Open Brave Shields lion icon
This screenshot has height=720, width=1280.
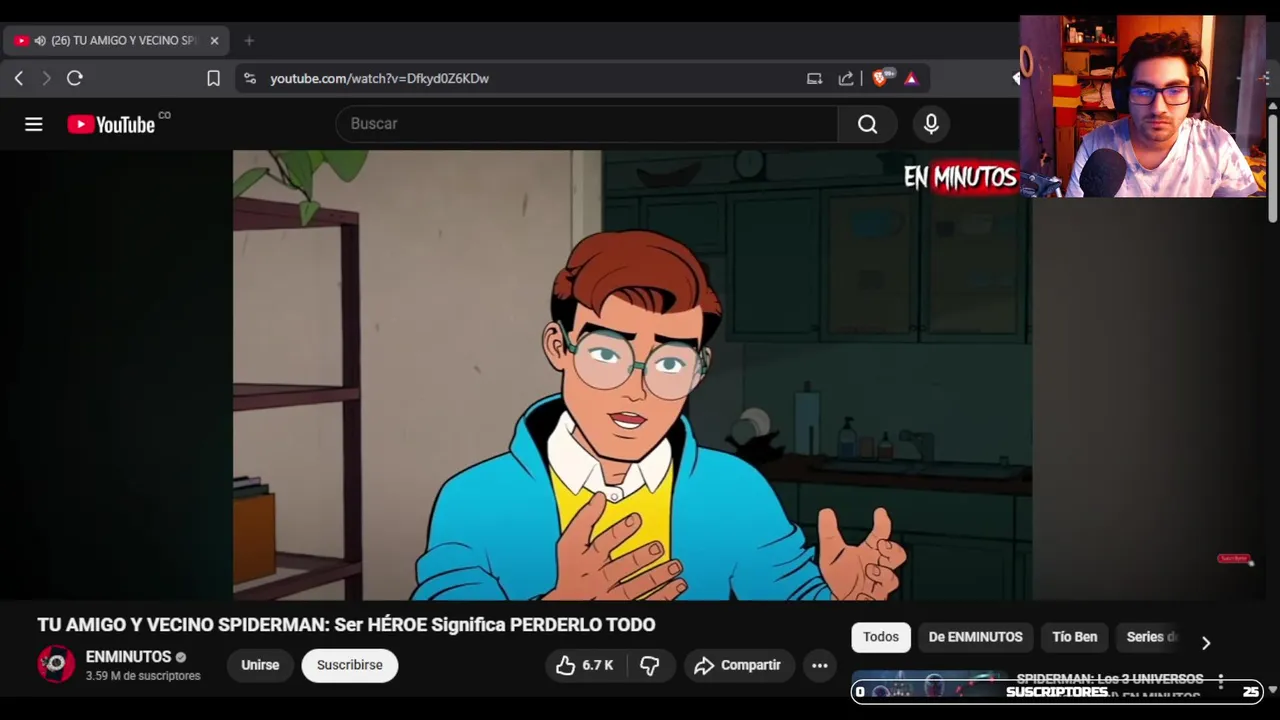pos(881,78)
